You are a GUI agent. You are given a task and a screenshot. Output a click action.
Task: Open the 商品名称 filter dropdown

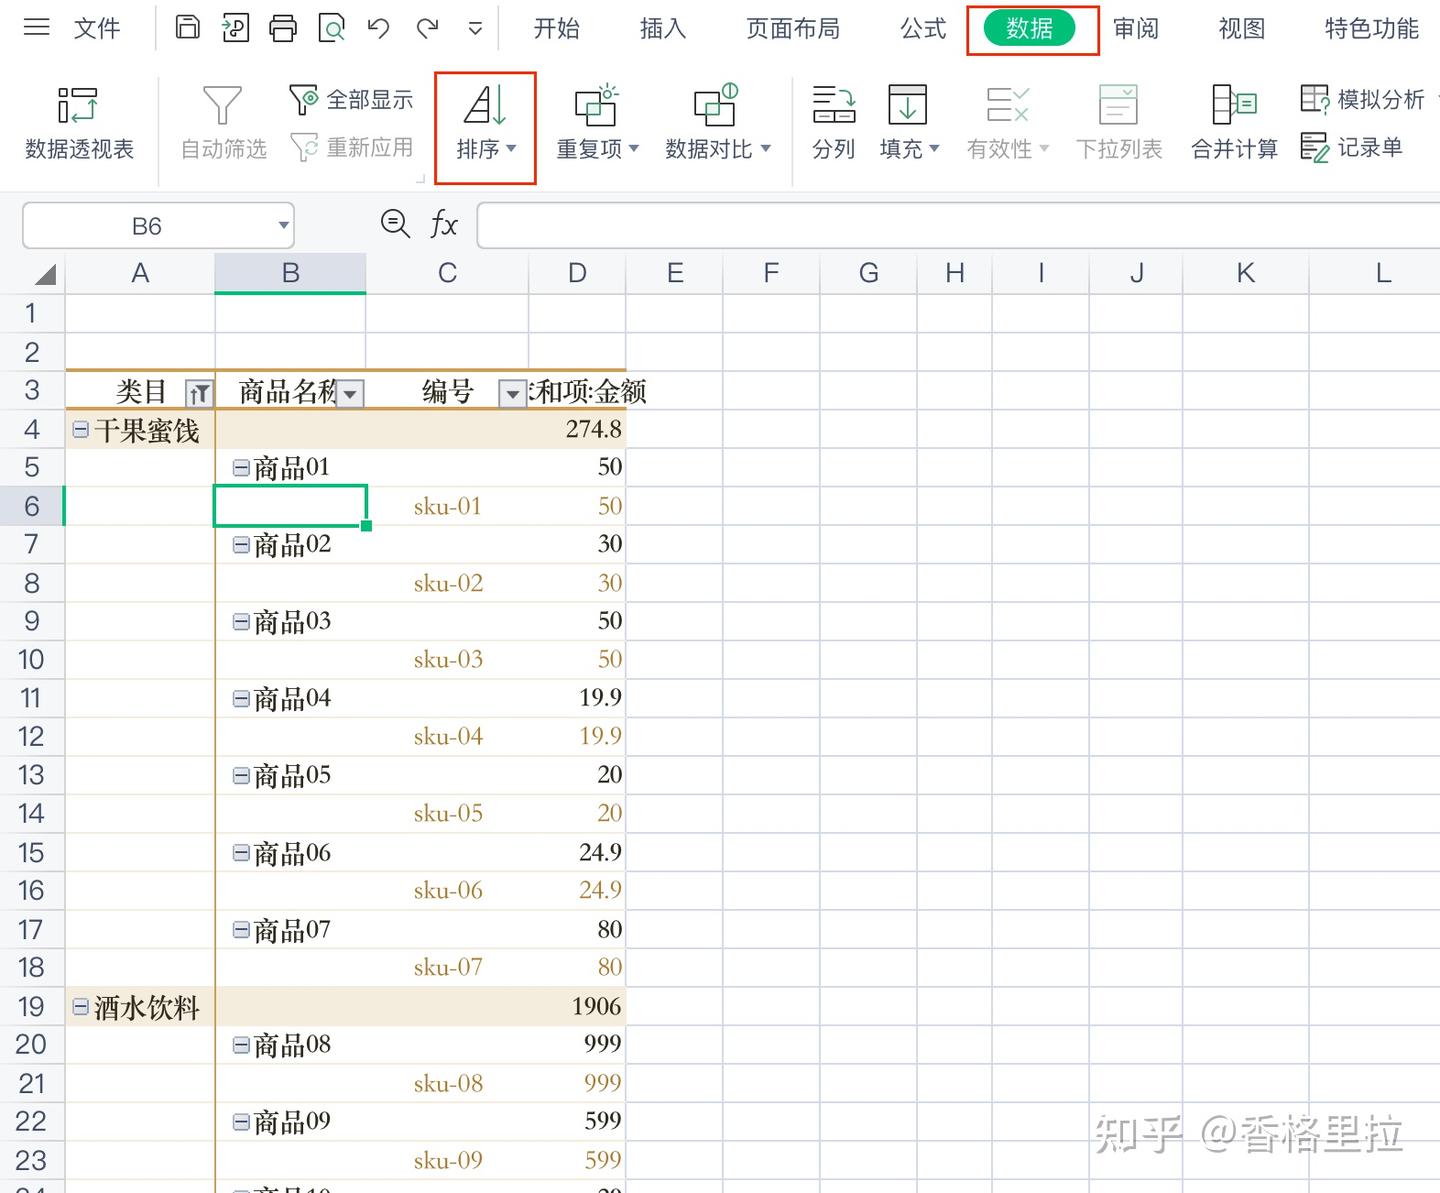click(x=350, y=394)
